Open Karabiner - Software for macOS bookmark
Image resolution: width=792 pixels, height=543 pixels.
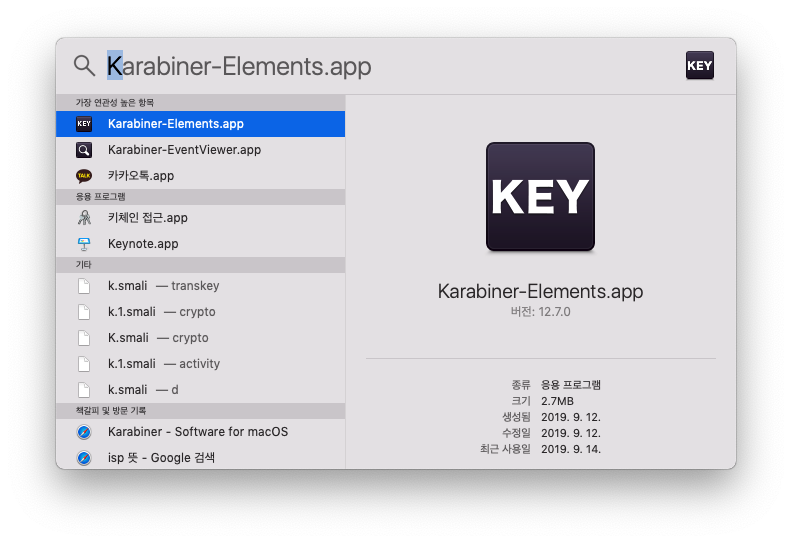(201, 432)
